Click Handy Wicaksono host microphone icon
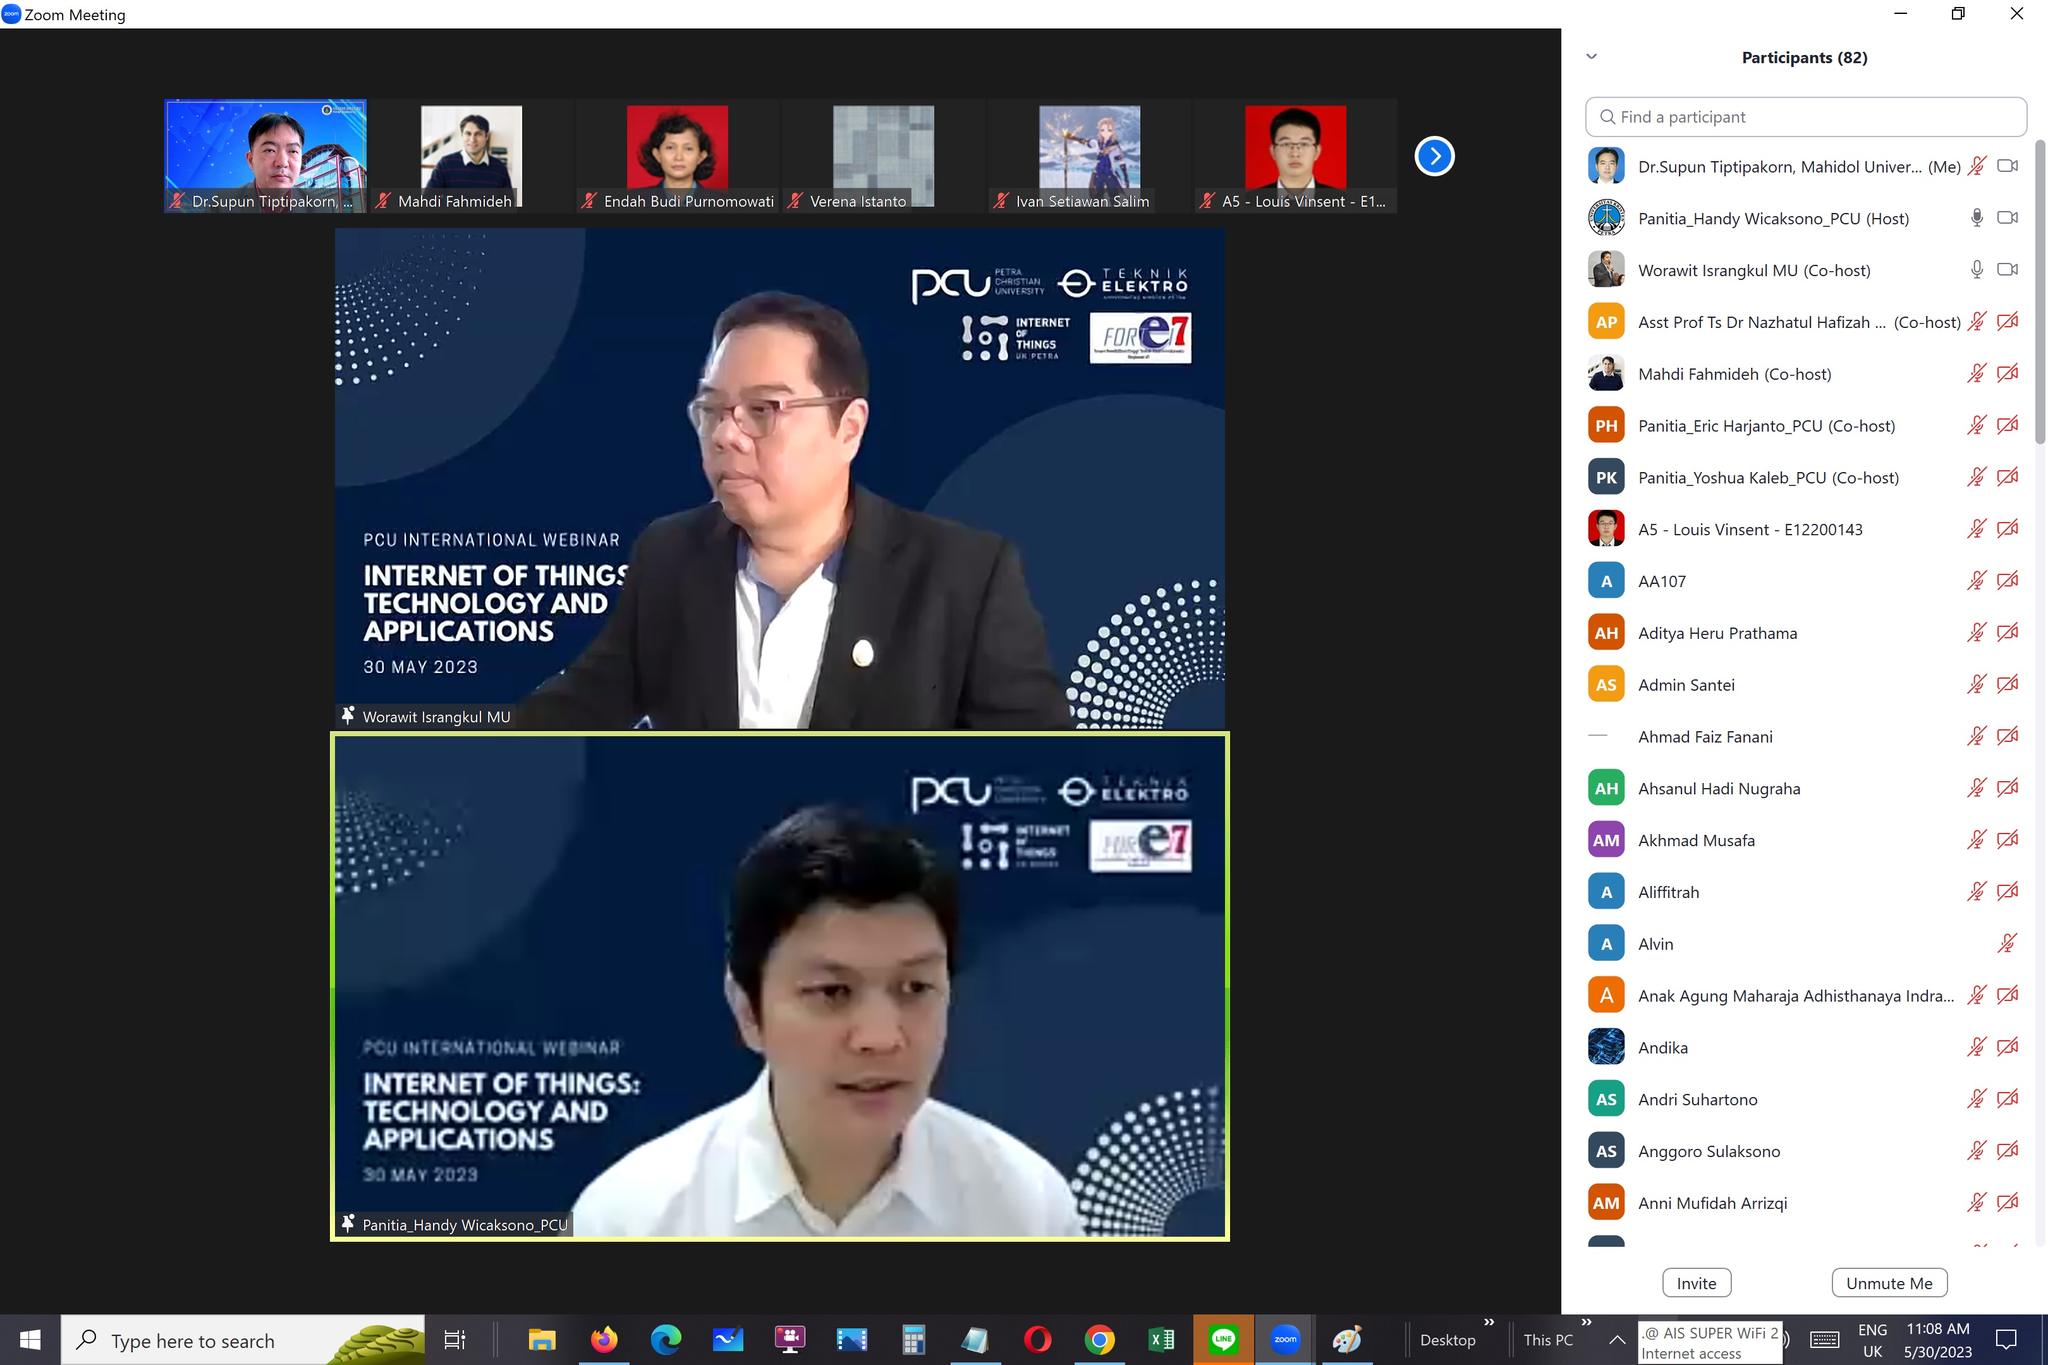This screenshot has height=1365, width=2048. tap(1976, 218)
